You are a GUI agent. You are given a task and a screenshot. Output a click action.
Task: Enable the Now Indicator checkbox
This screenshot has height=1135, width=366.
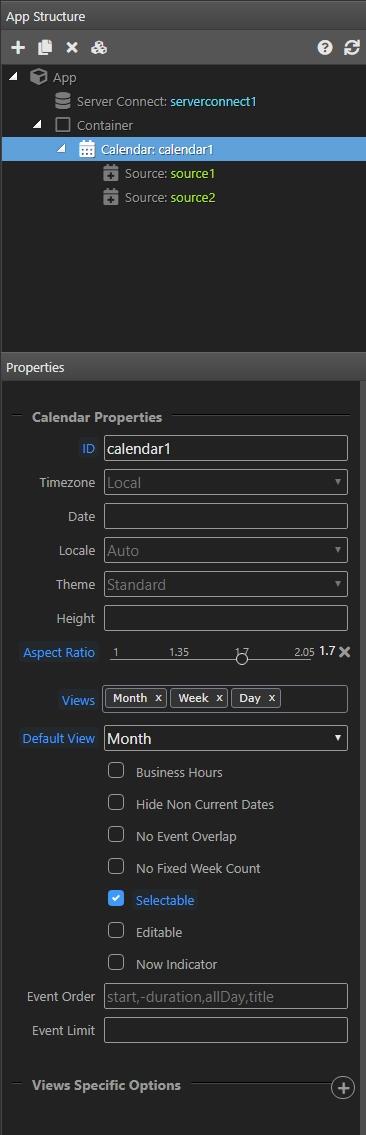pos(116,963)
